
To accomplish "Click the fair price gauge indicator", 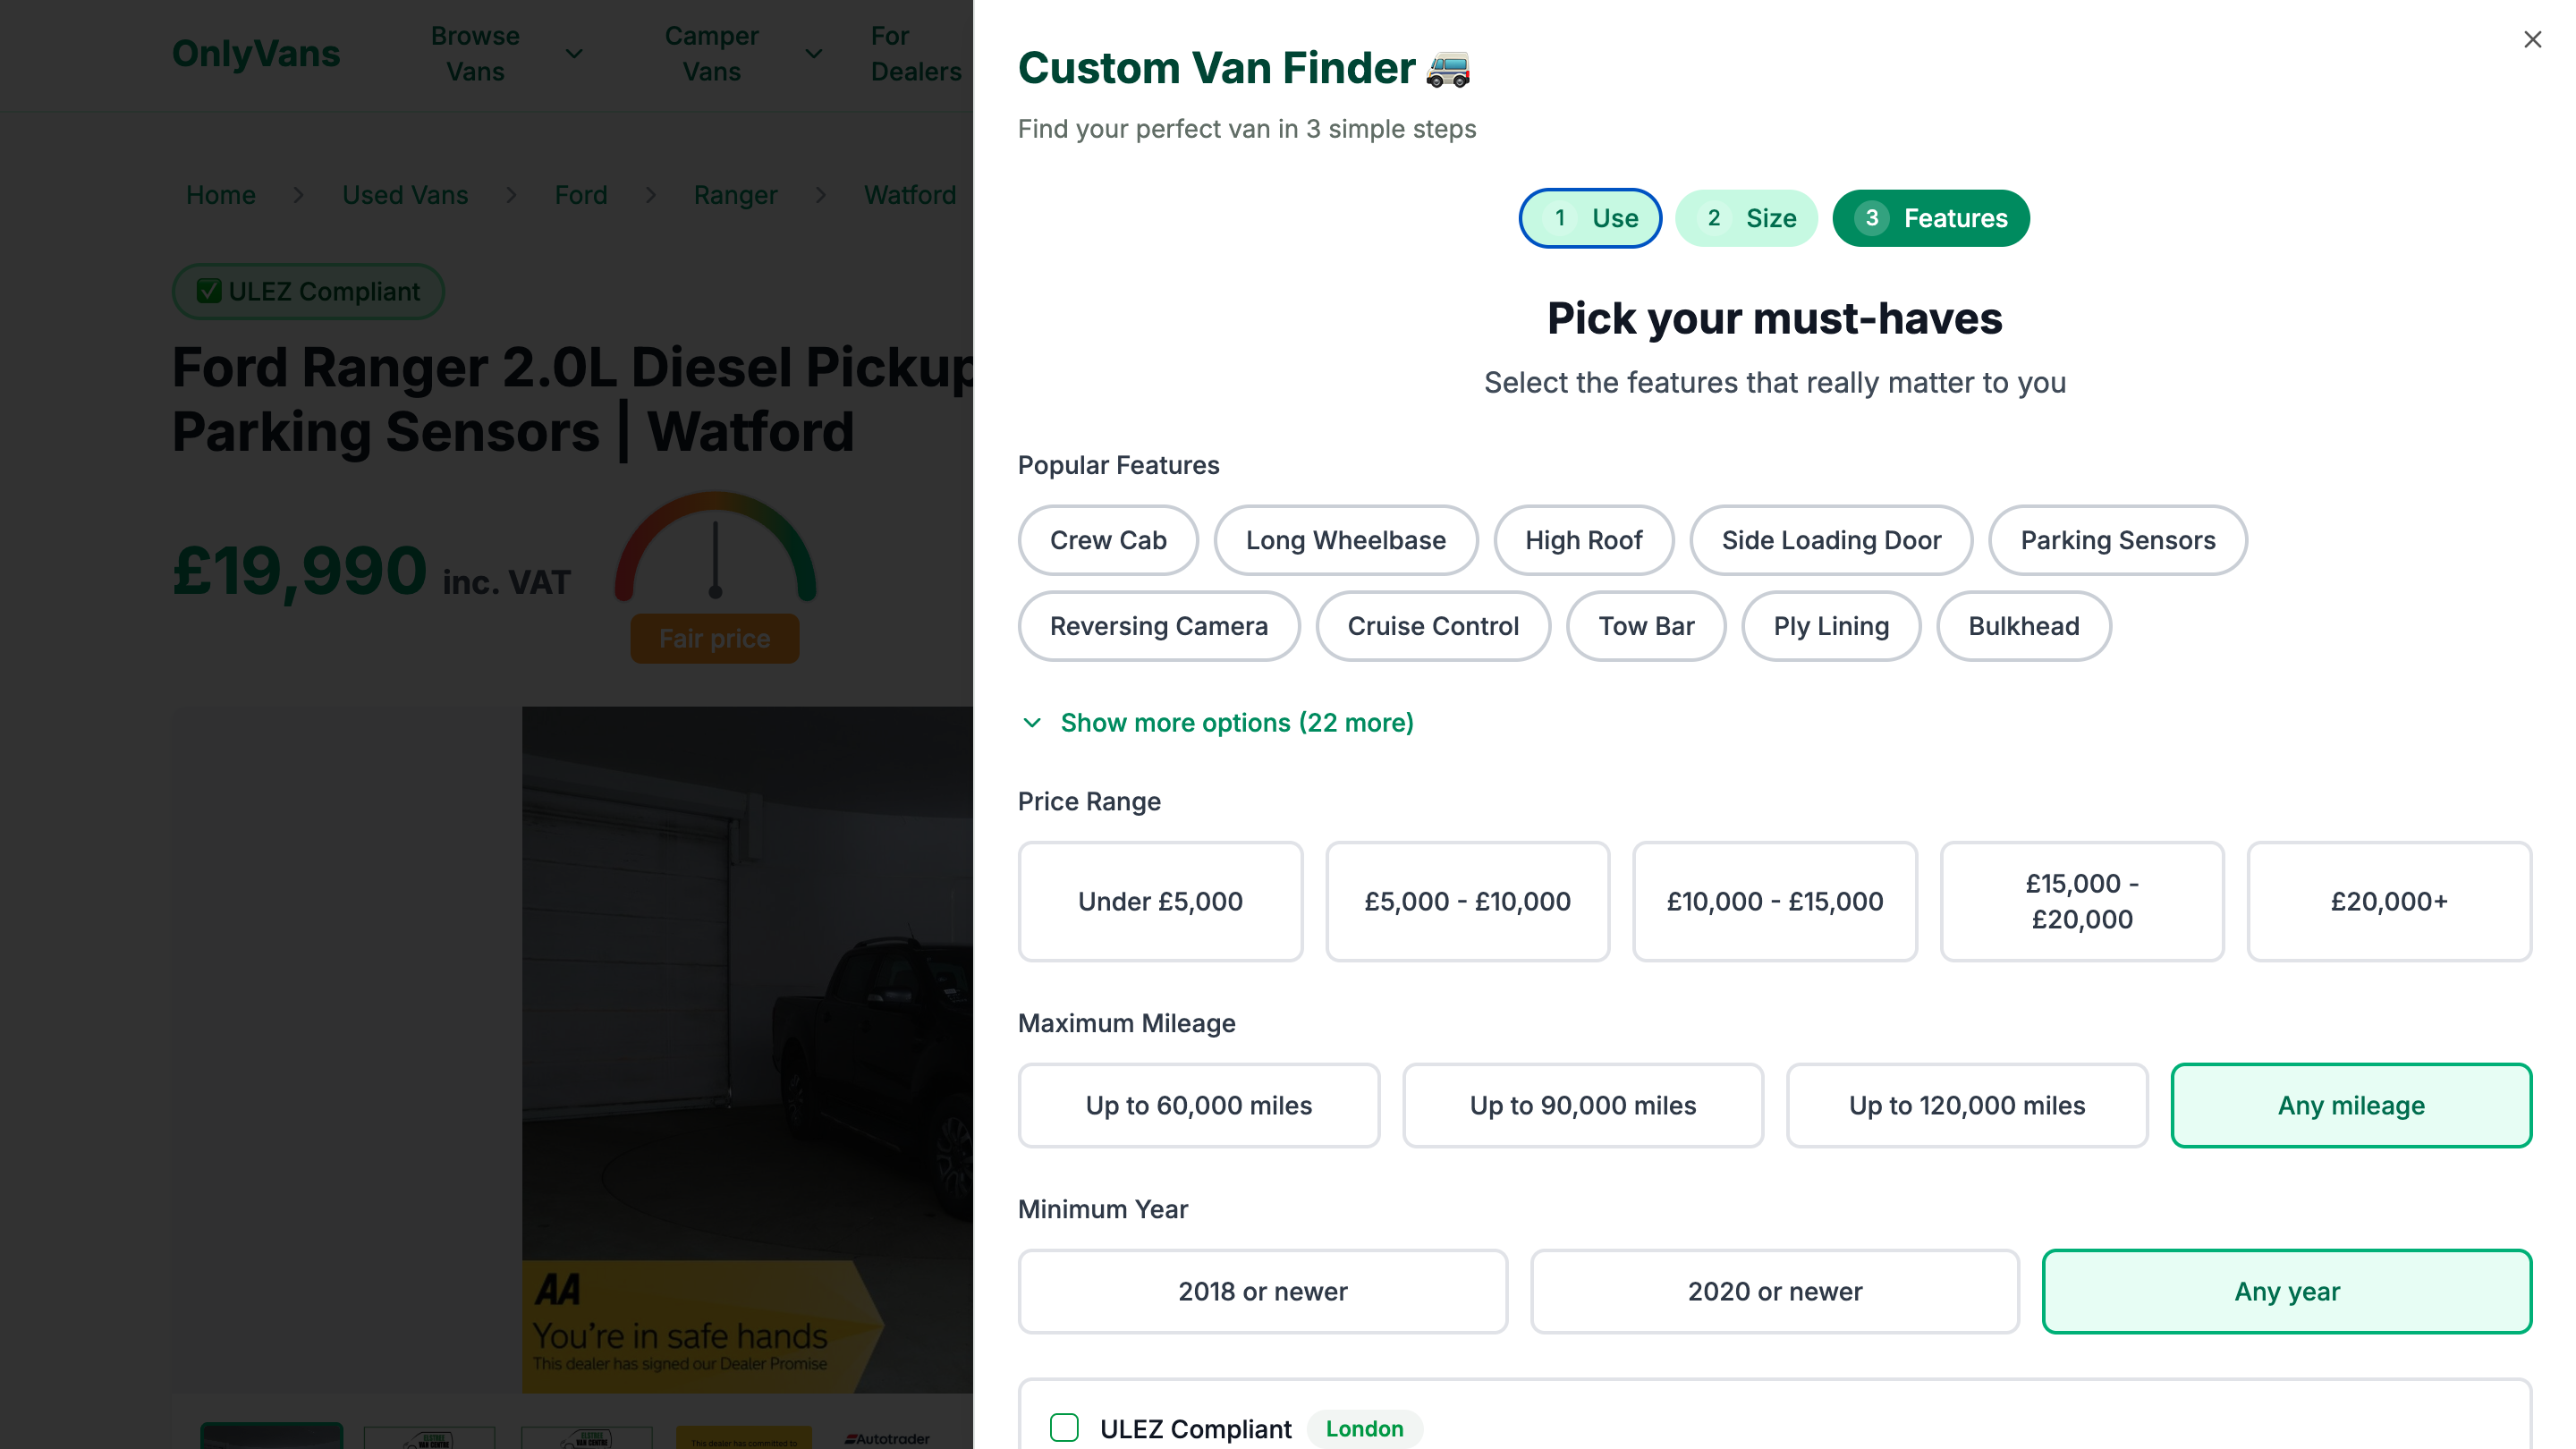I will [715, 548].
